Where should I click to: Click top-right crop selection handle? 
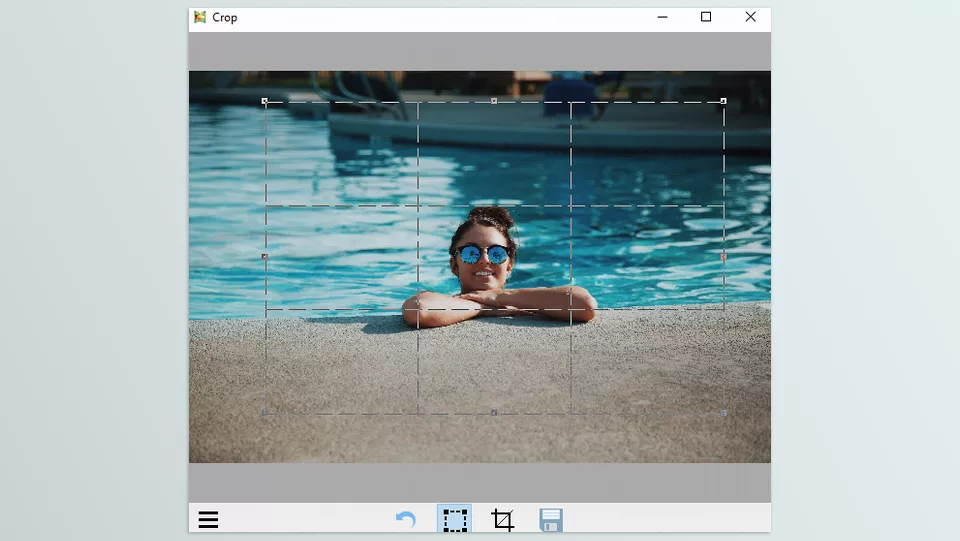(724, 101)
